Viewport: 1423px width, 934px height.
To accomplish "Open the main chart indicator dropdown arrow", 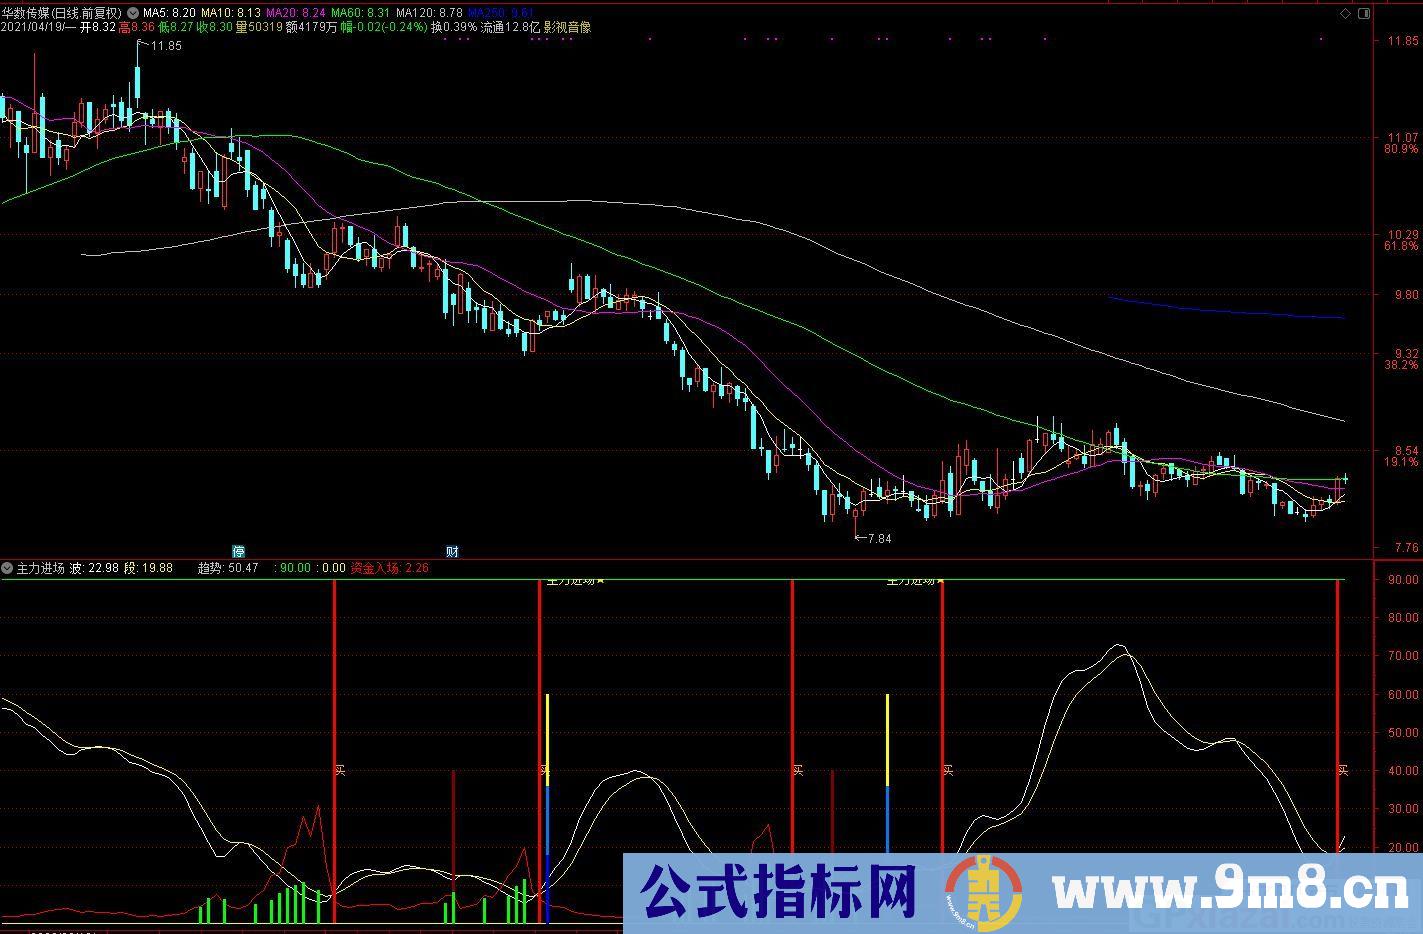I will pyautogui.click(x=133, y=13).
